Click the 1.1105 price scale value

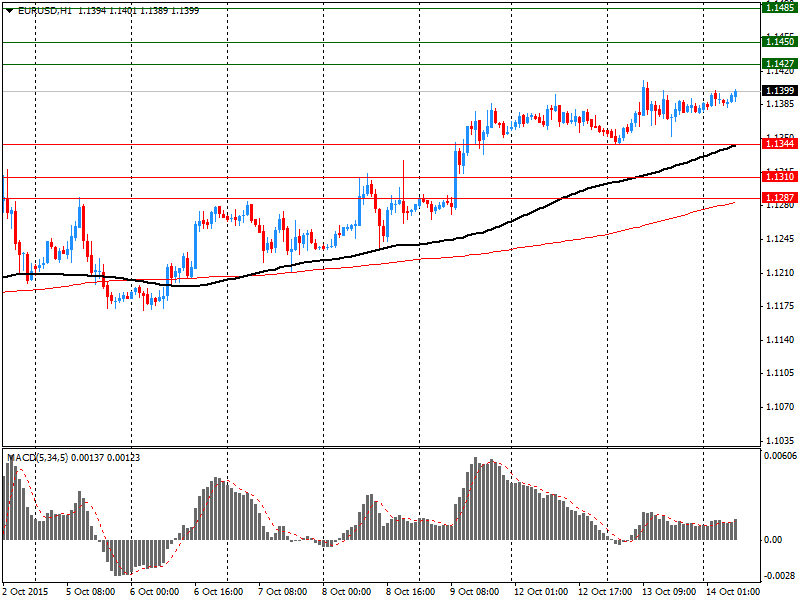tap(780, 372)
